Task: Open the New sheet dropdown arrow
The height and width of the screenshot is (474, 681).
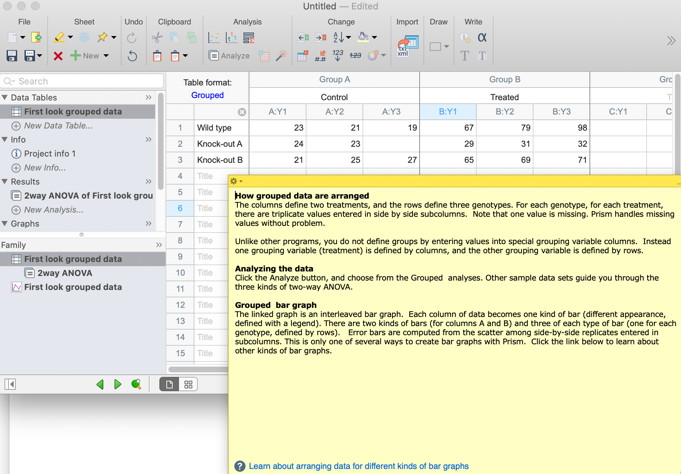Action: tap(106, 56)
